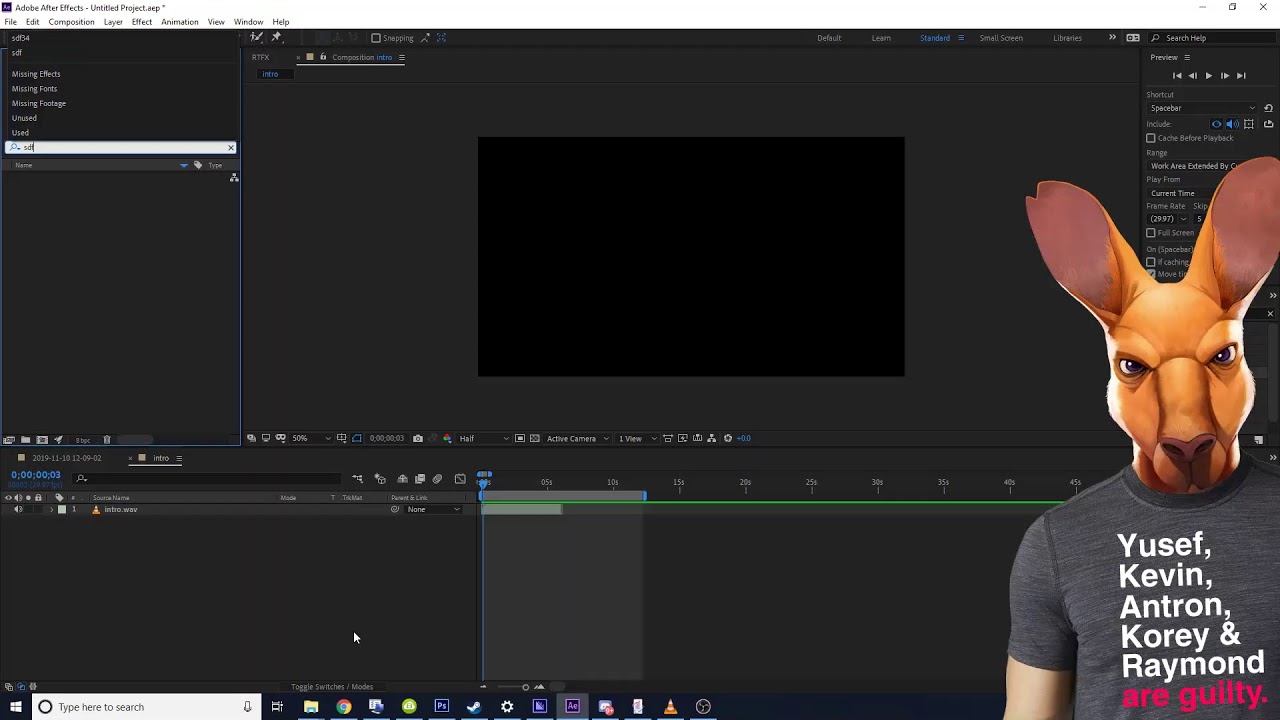Expand the intro.wav layer properties

[51, 510]
